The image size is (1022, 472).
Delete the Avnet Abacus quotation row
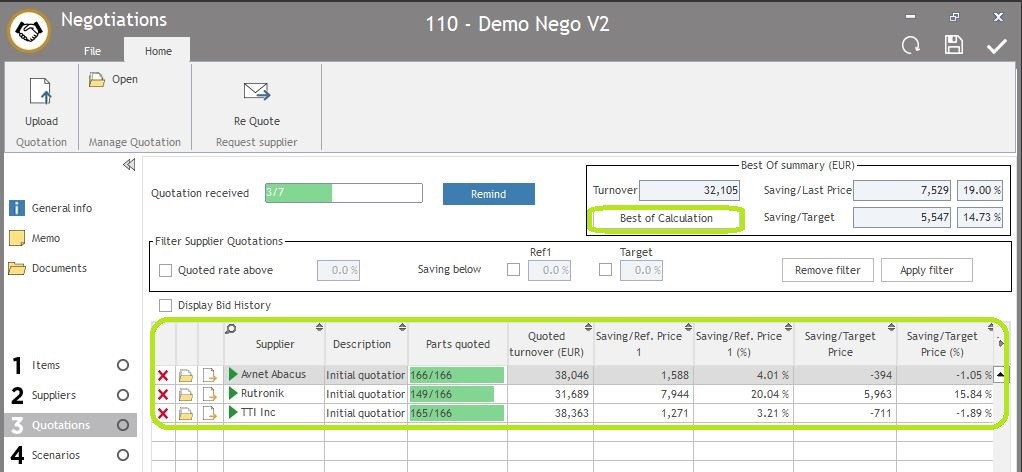point(163,375)
